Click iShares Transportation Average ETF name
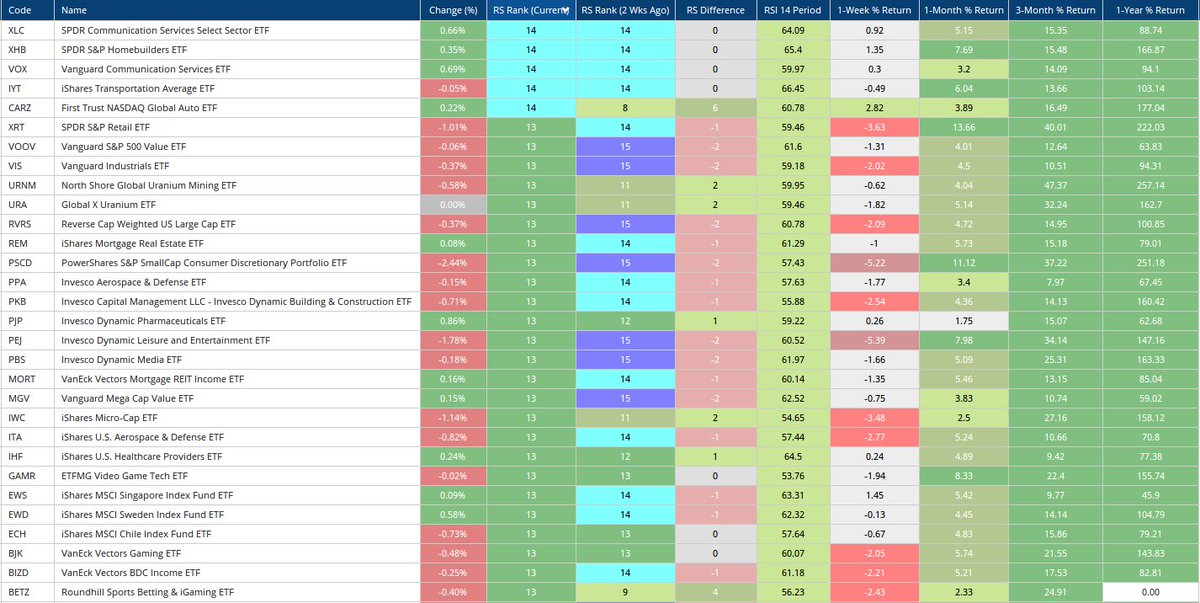Screen dimensions: 1200x603 (x=138, y=89)
